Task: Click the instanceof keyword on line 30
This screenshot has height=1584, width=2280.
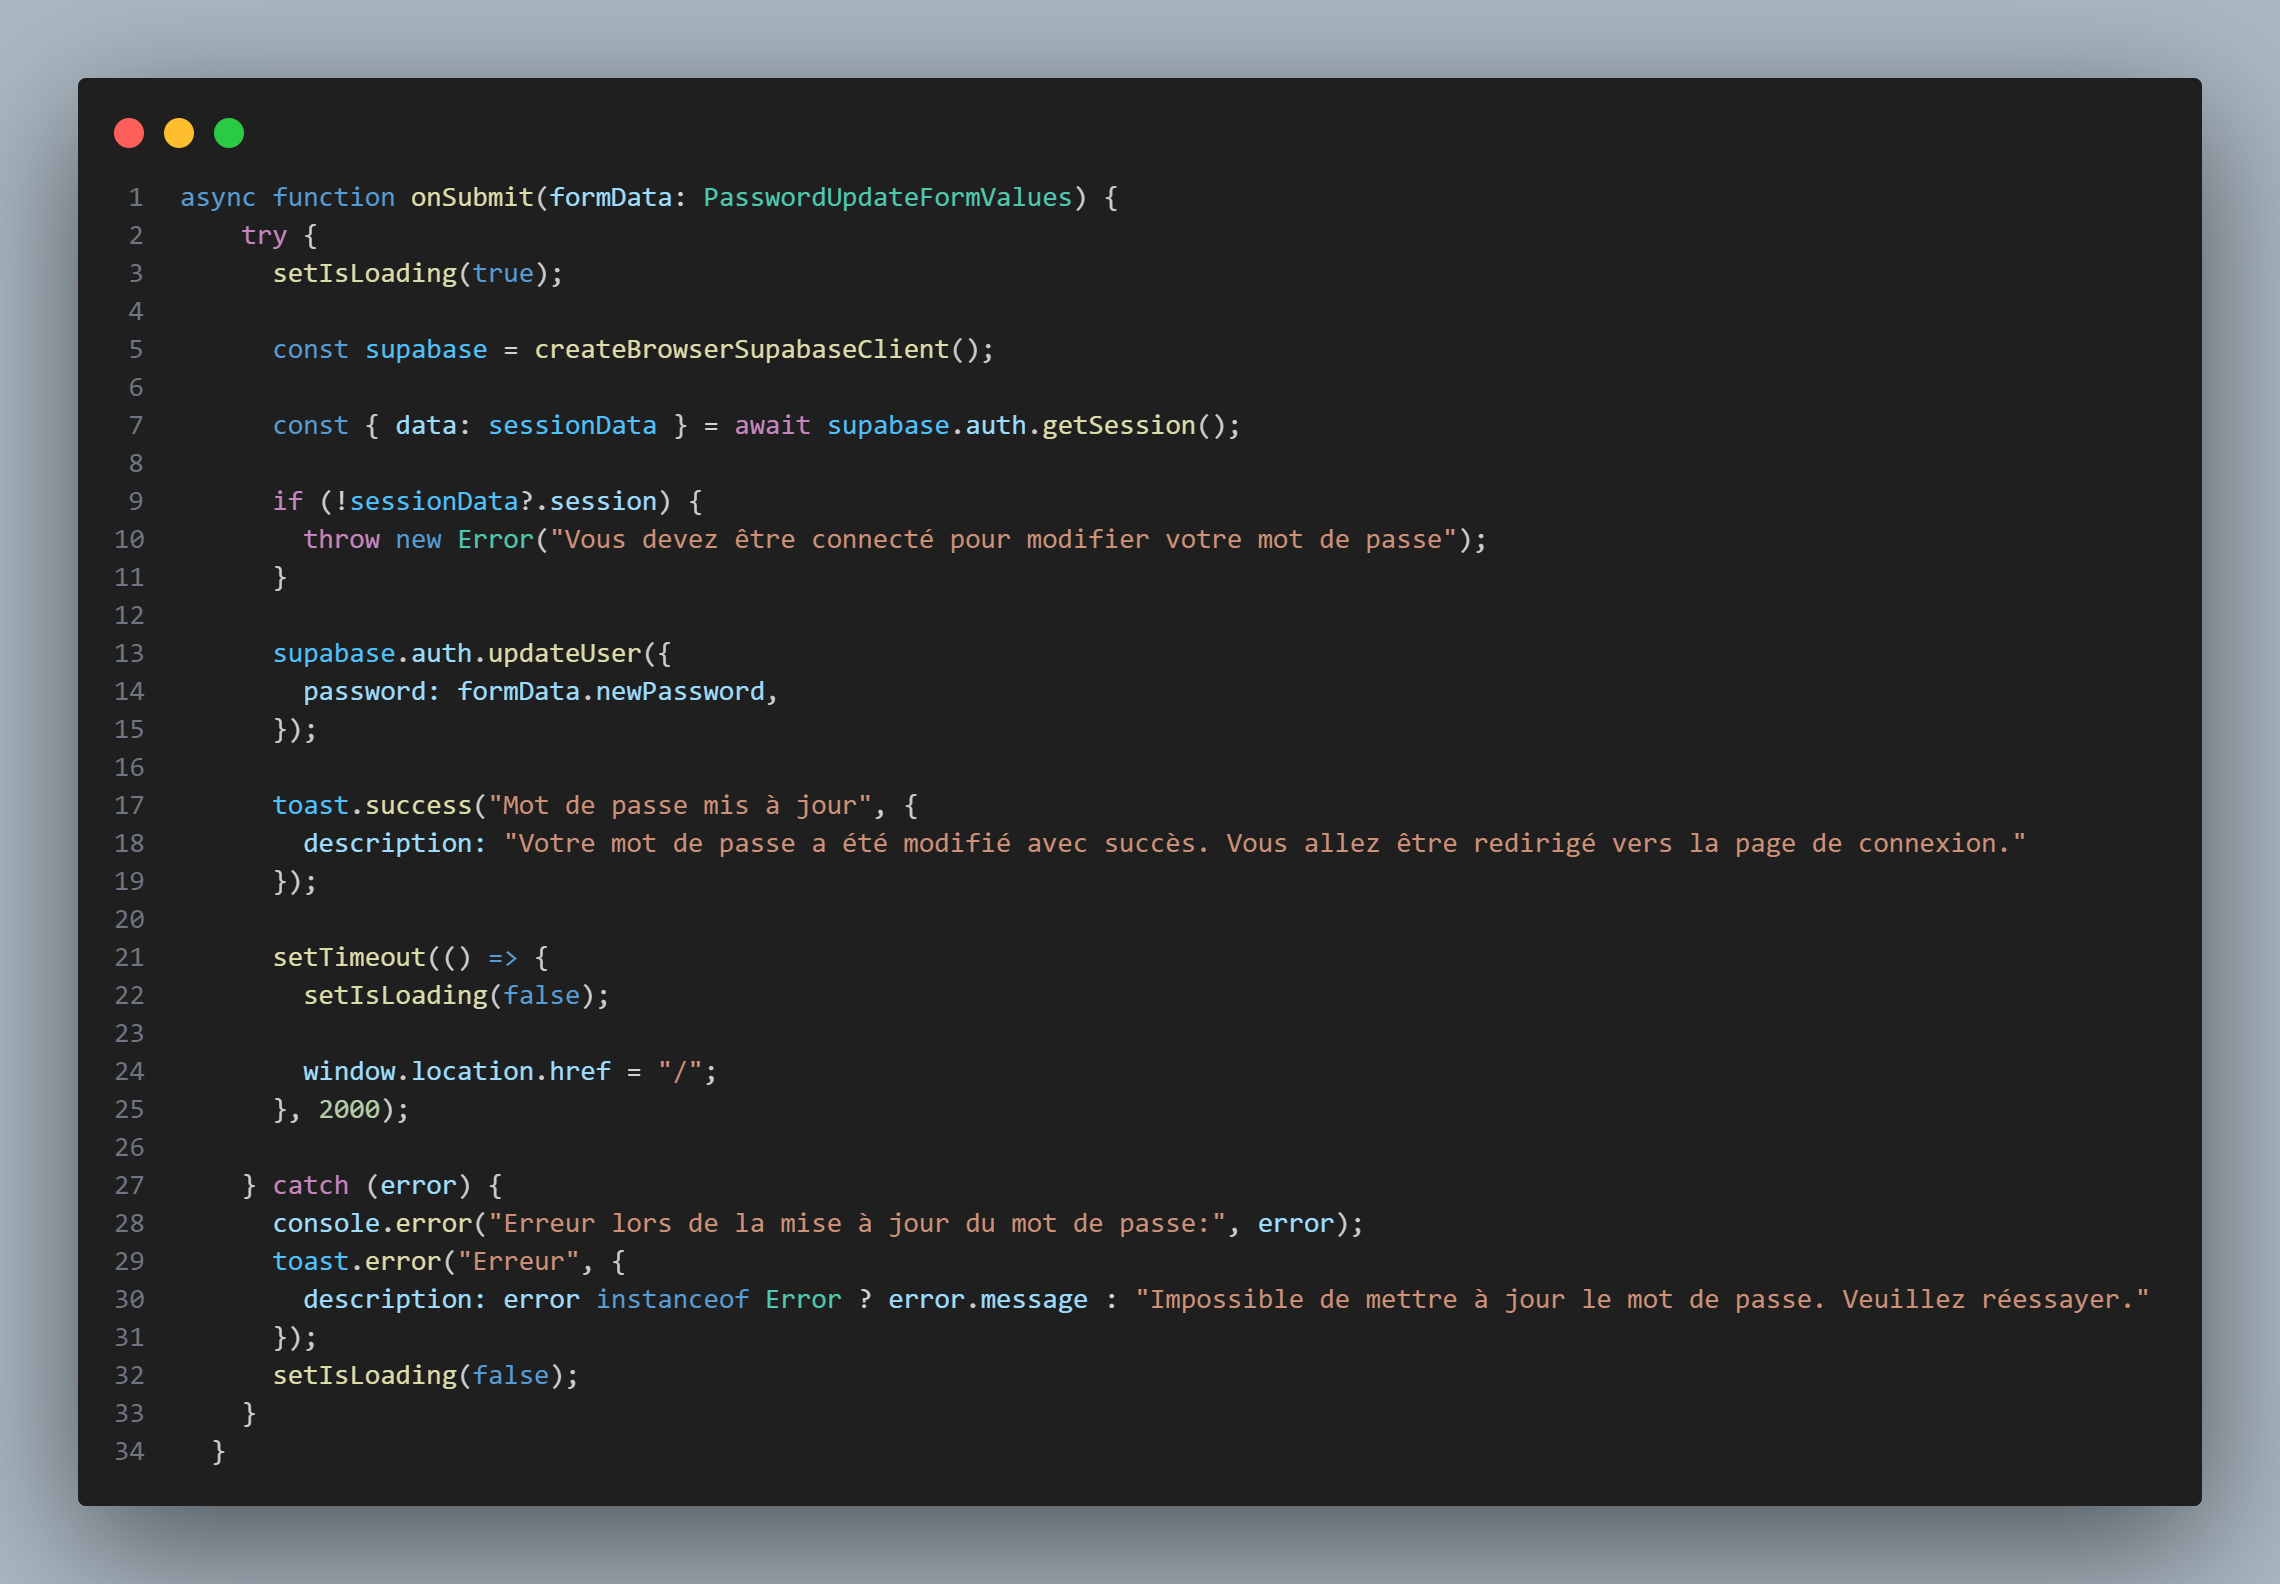Action: click(x=672, y=1299)
